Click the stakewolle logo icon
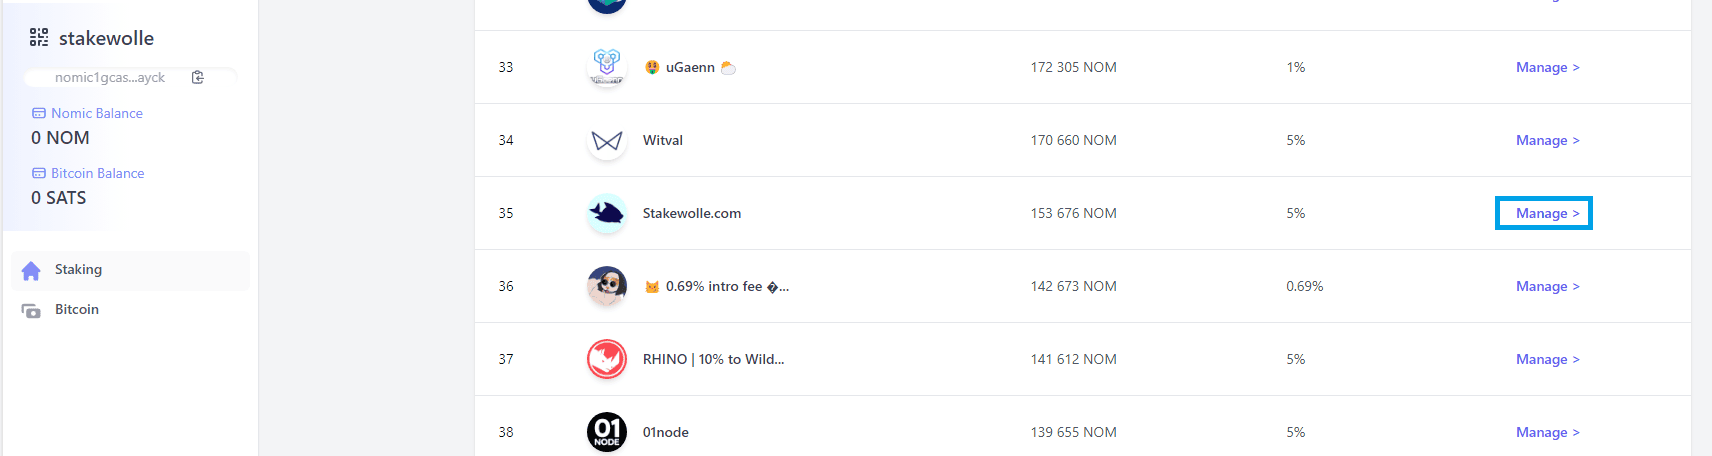The height and width of the screenshot is (456, 1712). 39,37
